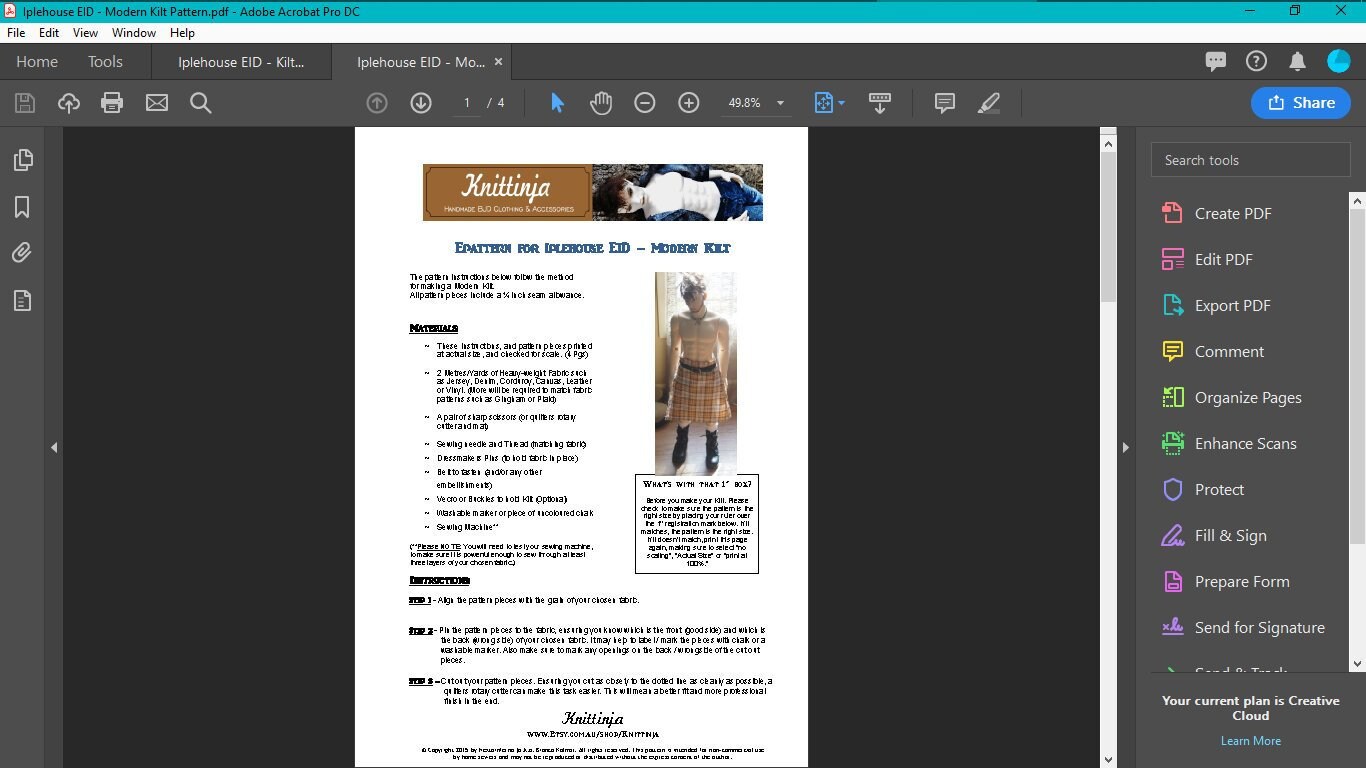The image size is (1366, 768).
Task: Zoom out with minus button
Action: [645, 103]
